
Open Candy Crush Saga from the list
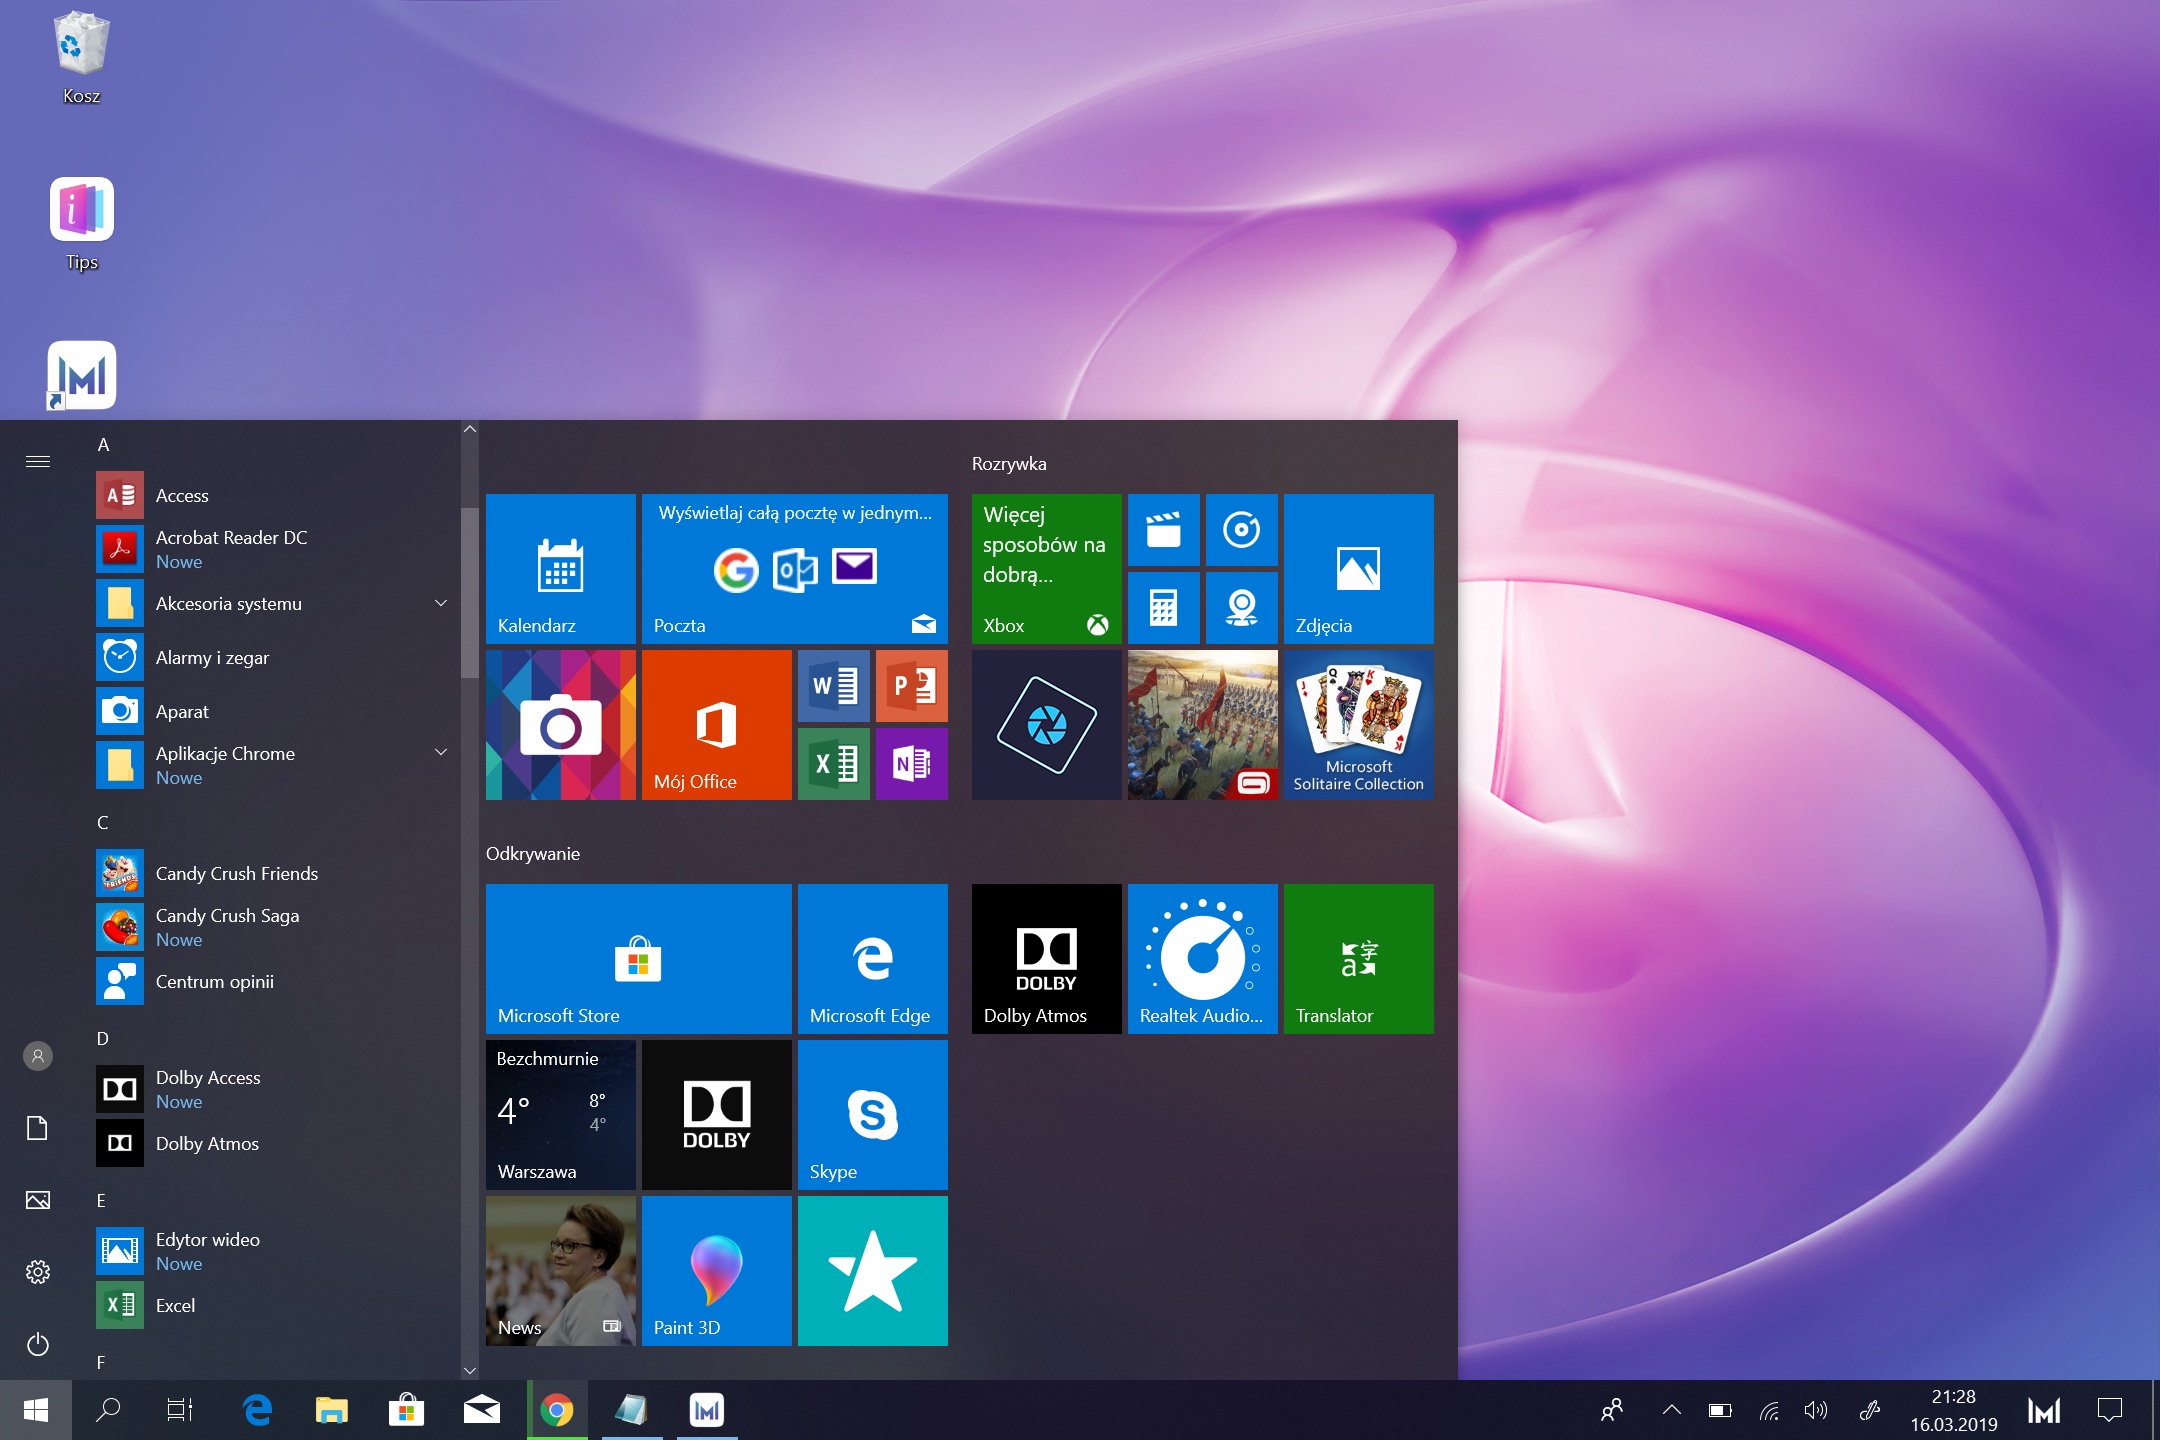tap(275, 927)
